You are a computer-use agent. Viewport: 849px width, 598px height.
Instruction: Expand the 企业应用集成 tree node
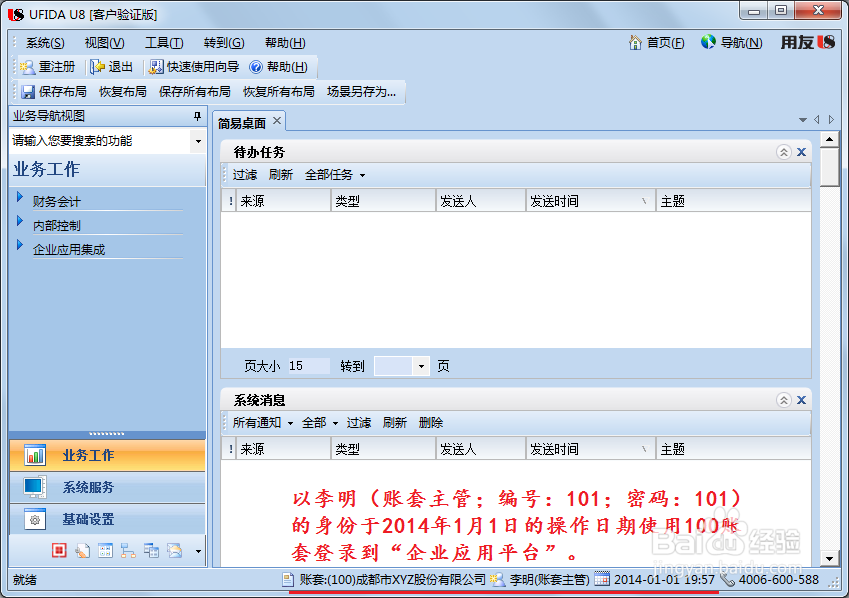pos(20,245)
